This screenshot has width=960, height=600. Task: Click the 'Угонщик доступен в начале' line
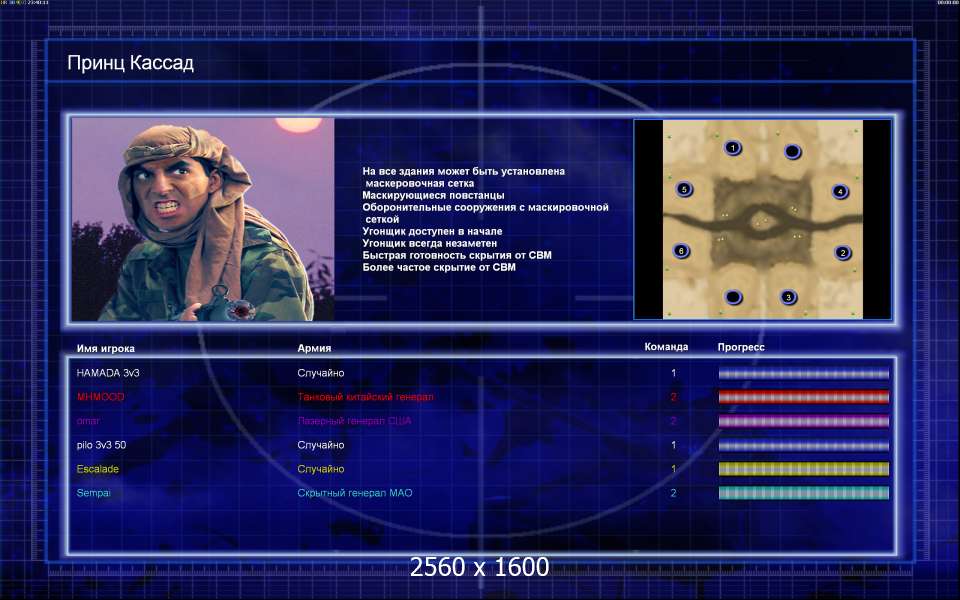(432, 231)
